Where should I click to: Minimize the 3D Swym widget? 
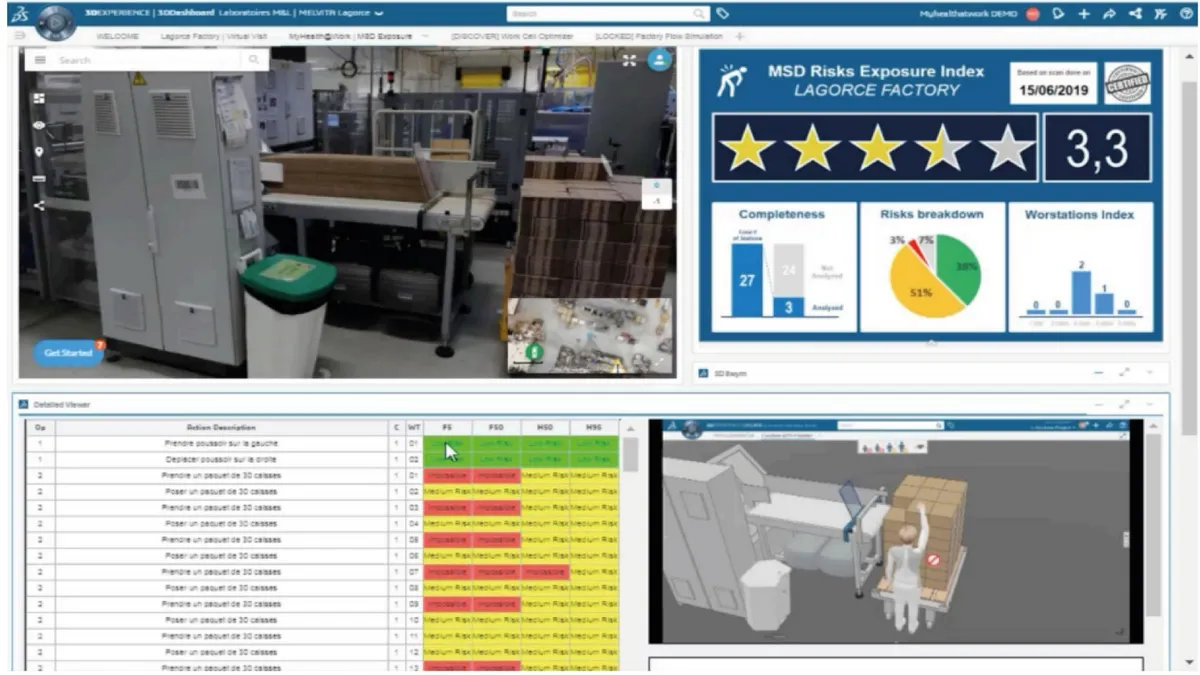[1099, 373]
